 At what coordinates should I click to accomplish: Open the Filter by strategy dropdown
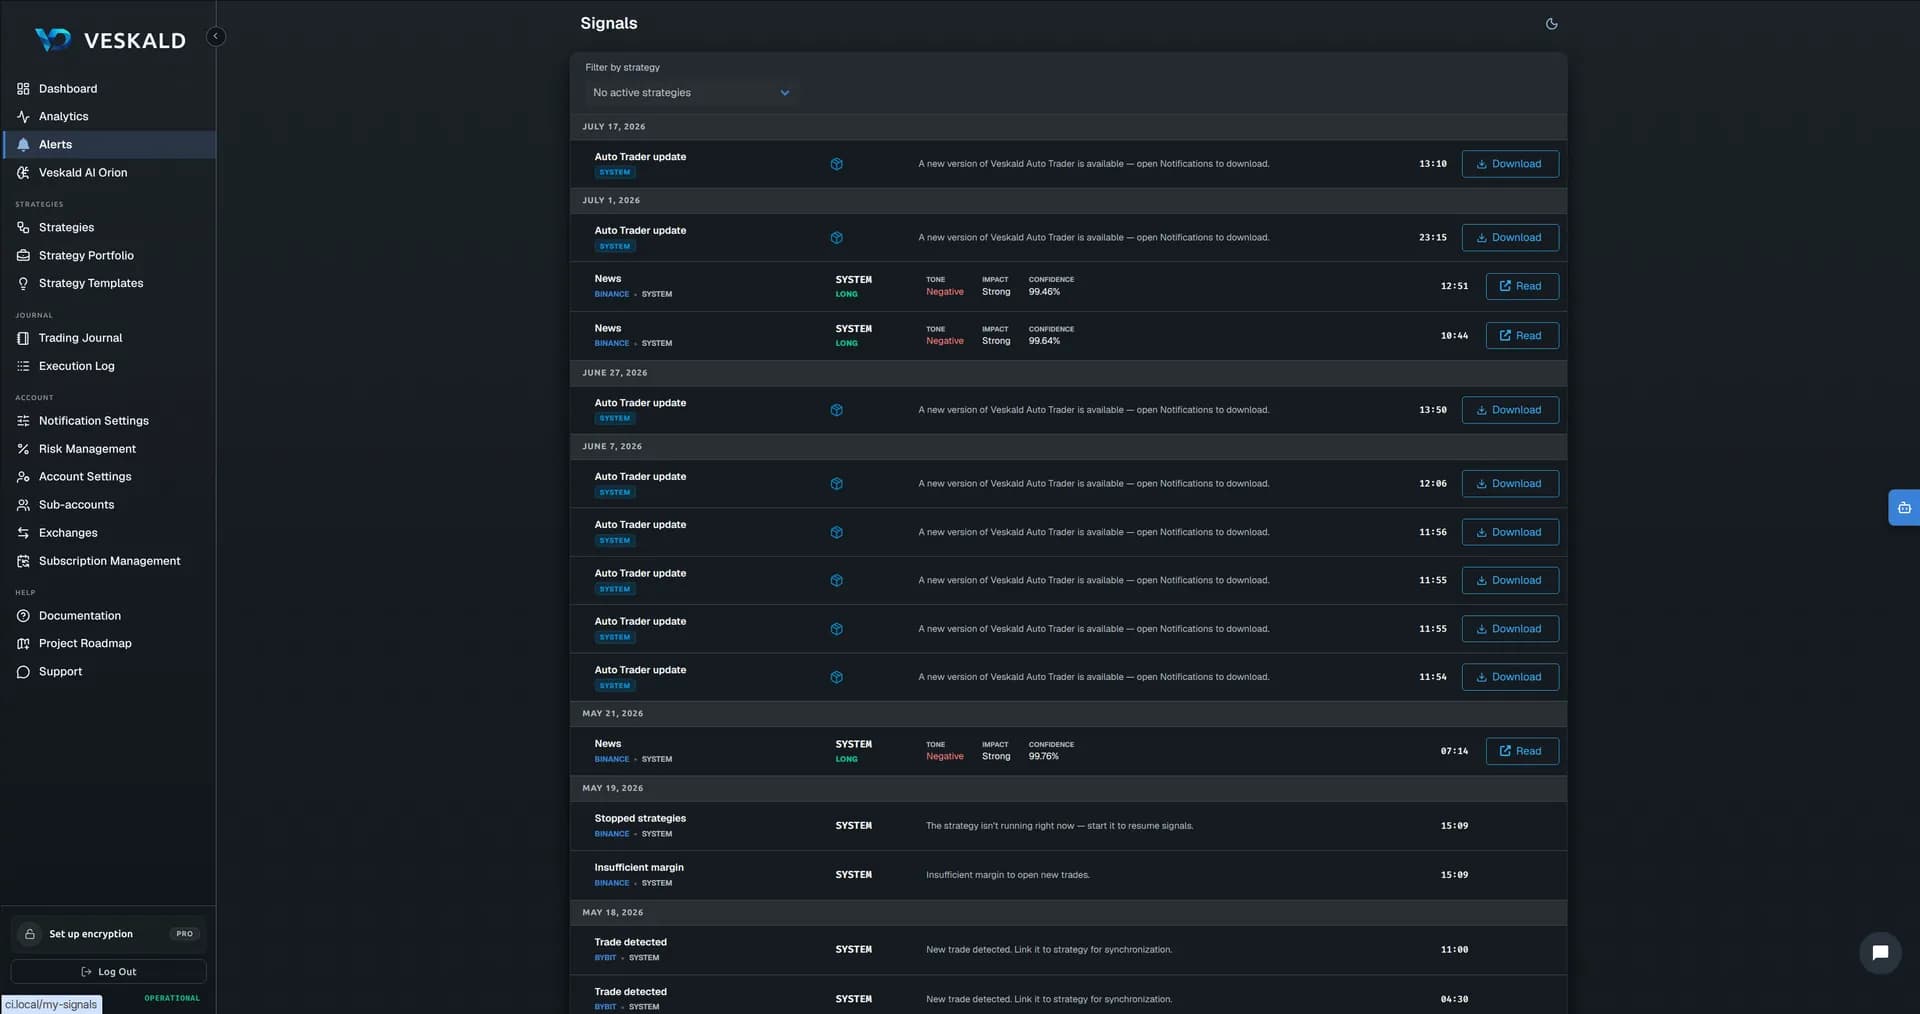(691, 93)
